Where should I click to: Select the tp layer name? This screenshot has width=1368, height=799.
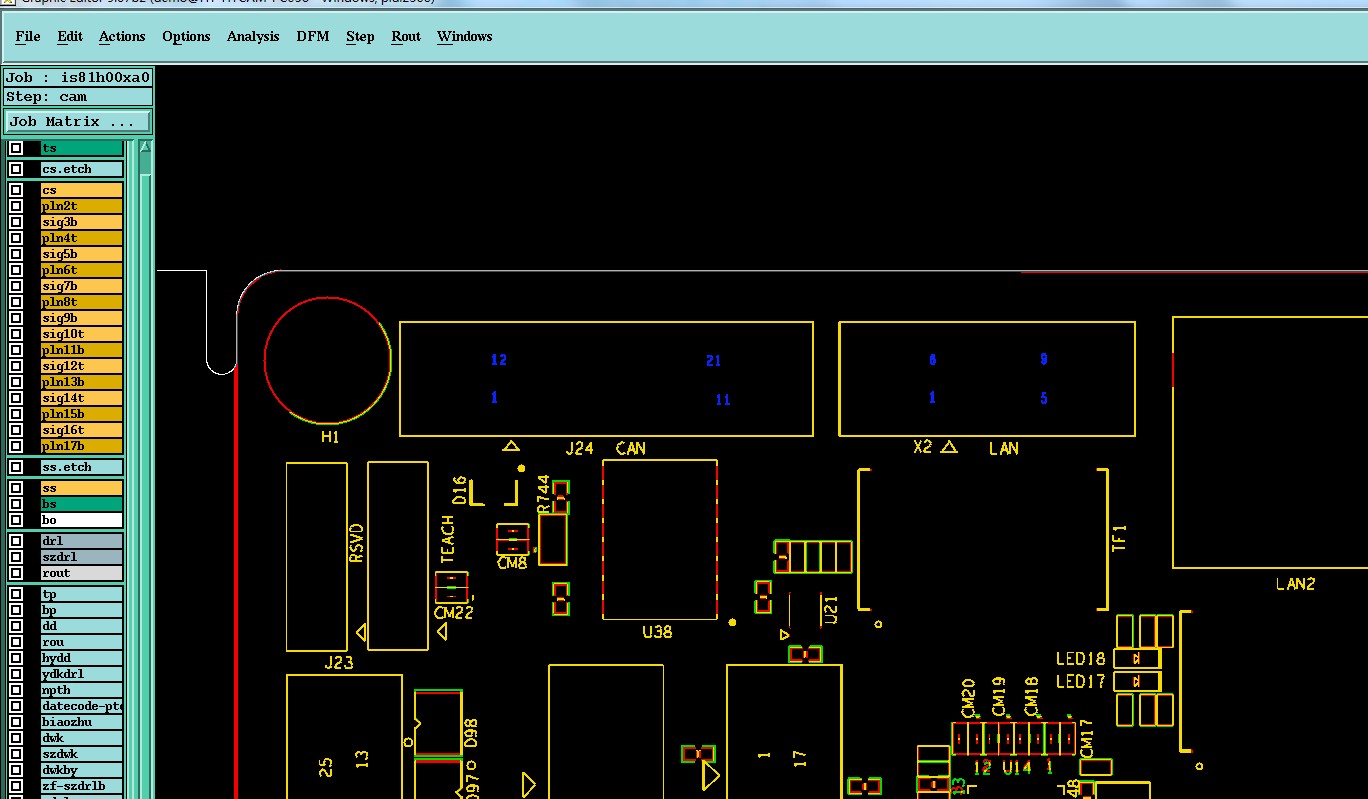[82, 594]
